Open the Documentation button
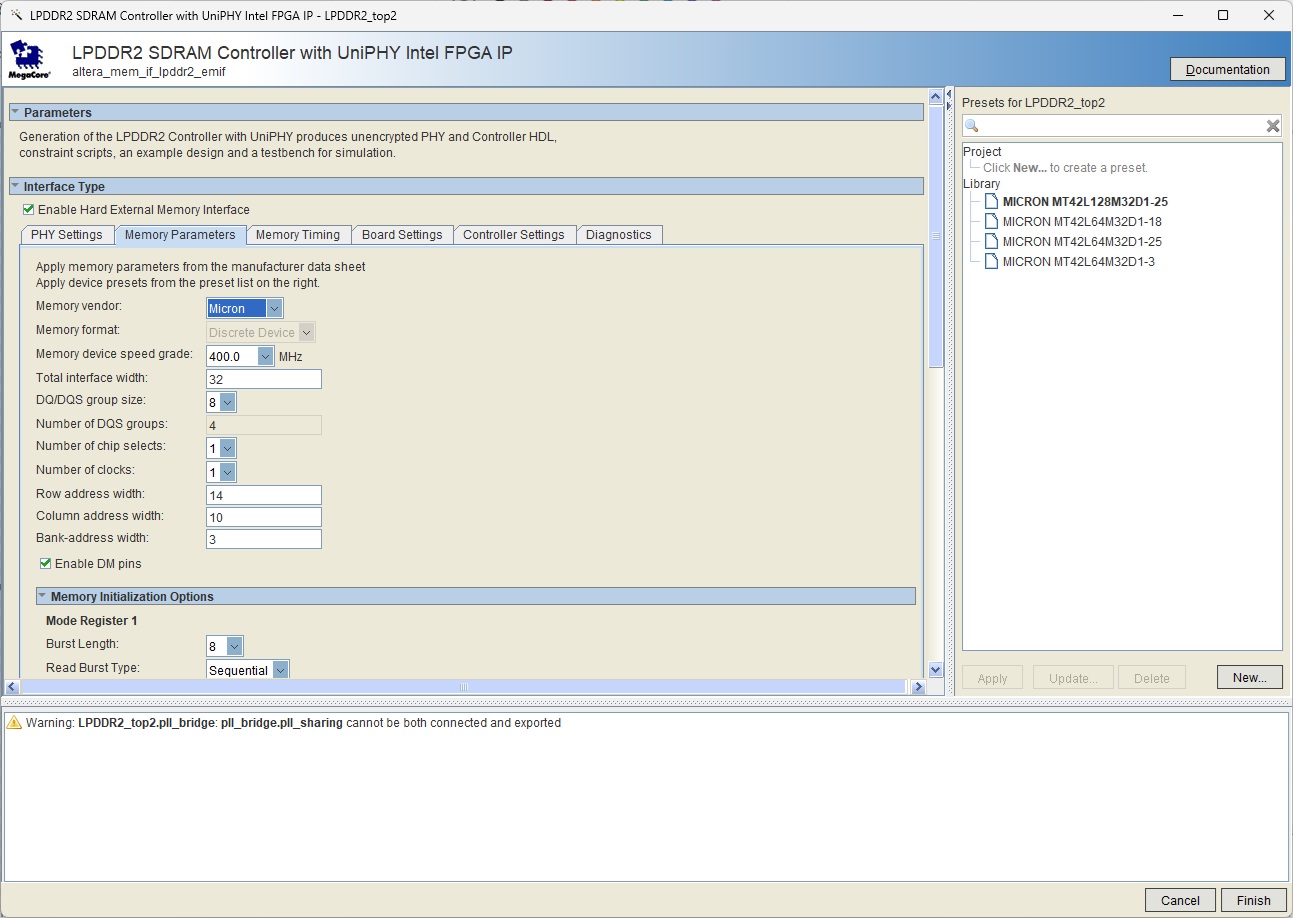 [x=1227, y=69]
